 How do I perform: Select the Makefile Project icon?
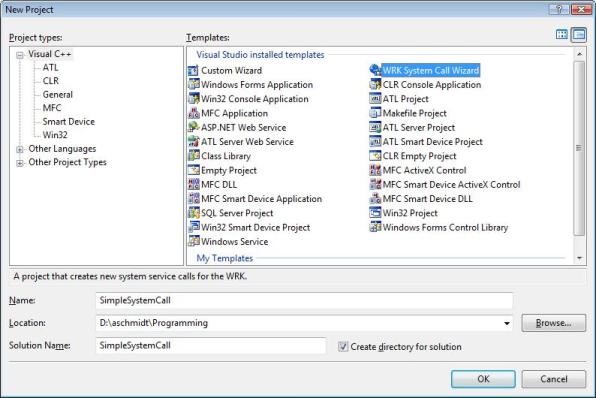click(x=375, y=113)
